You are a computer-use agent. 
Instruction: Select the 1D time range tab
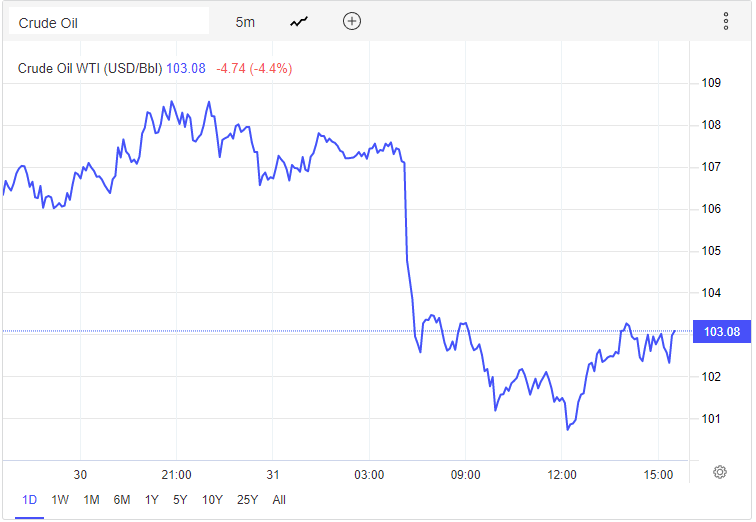(29, 499)
